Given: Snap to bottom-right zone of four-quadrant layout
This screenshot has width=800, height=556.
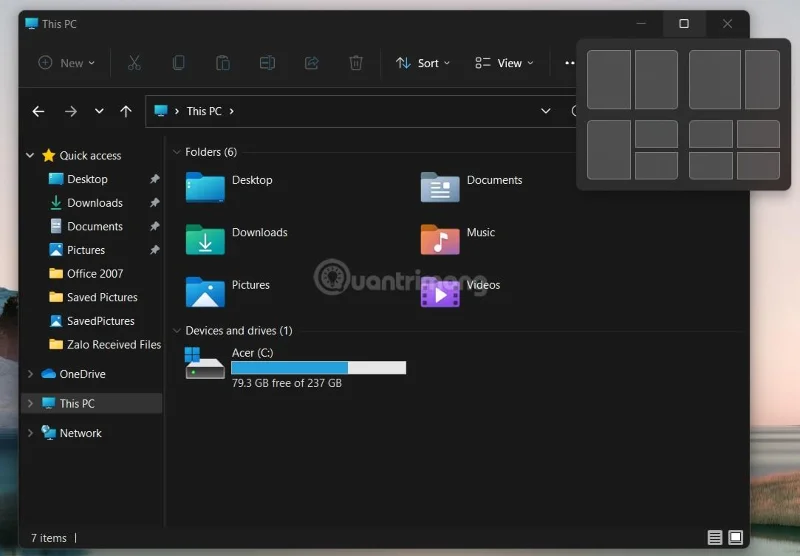Looking at the screenshot, I should click(758, 166).
